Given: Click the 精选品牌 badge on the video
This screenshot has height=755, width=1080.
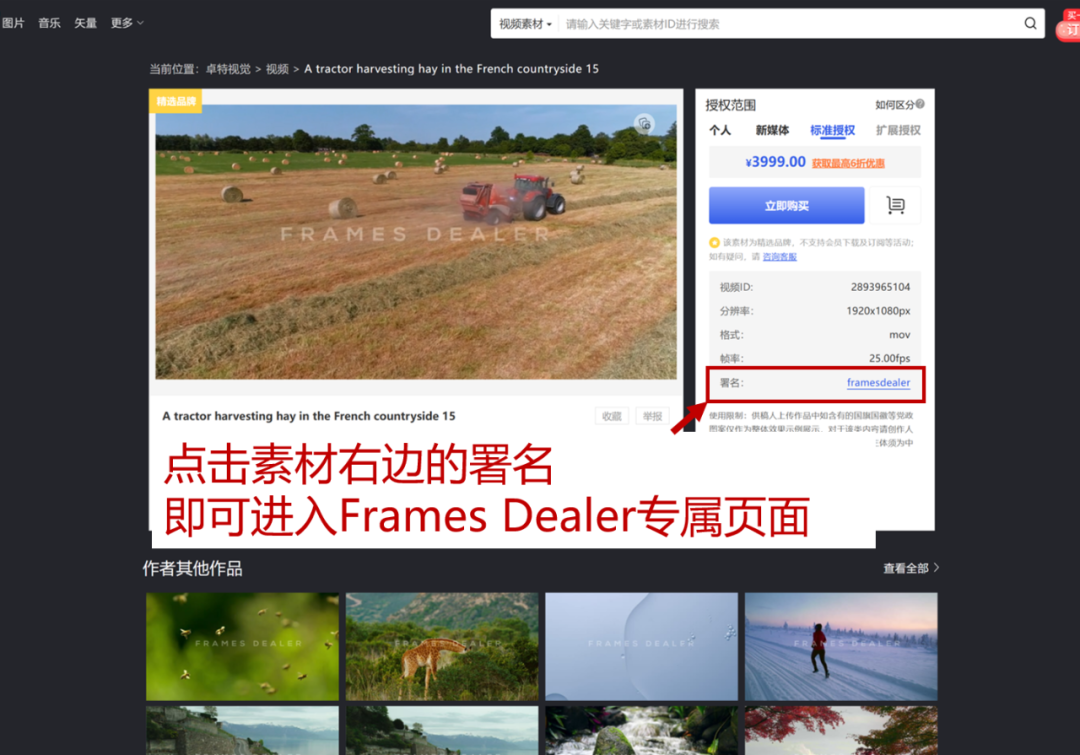Looking at the screenshot, I should pos(175,101).
